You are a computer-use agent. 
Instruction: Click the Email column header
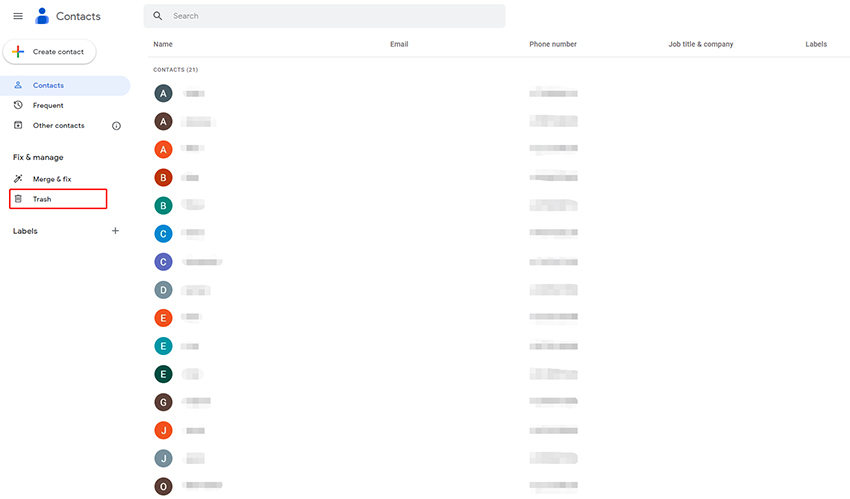[x=399, y=44]
